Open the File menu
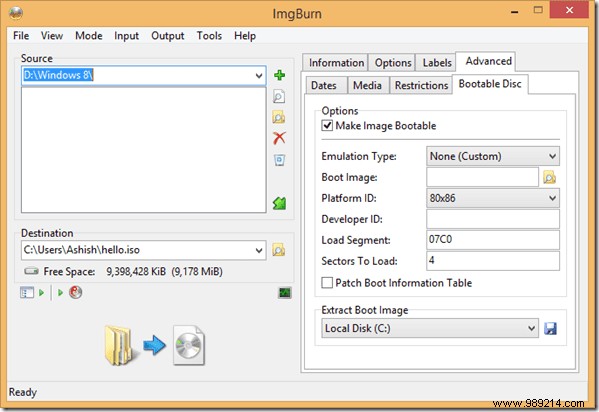Image resolution: width=599 pixels, height=412 pixels. tap(21, 36)
